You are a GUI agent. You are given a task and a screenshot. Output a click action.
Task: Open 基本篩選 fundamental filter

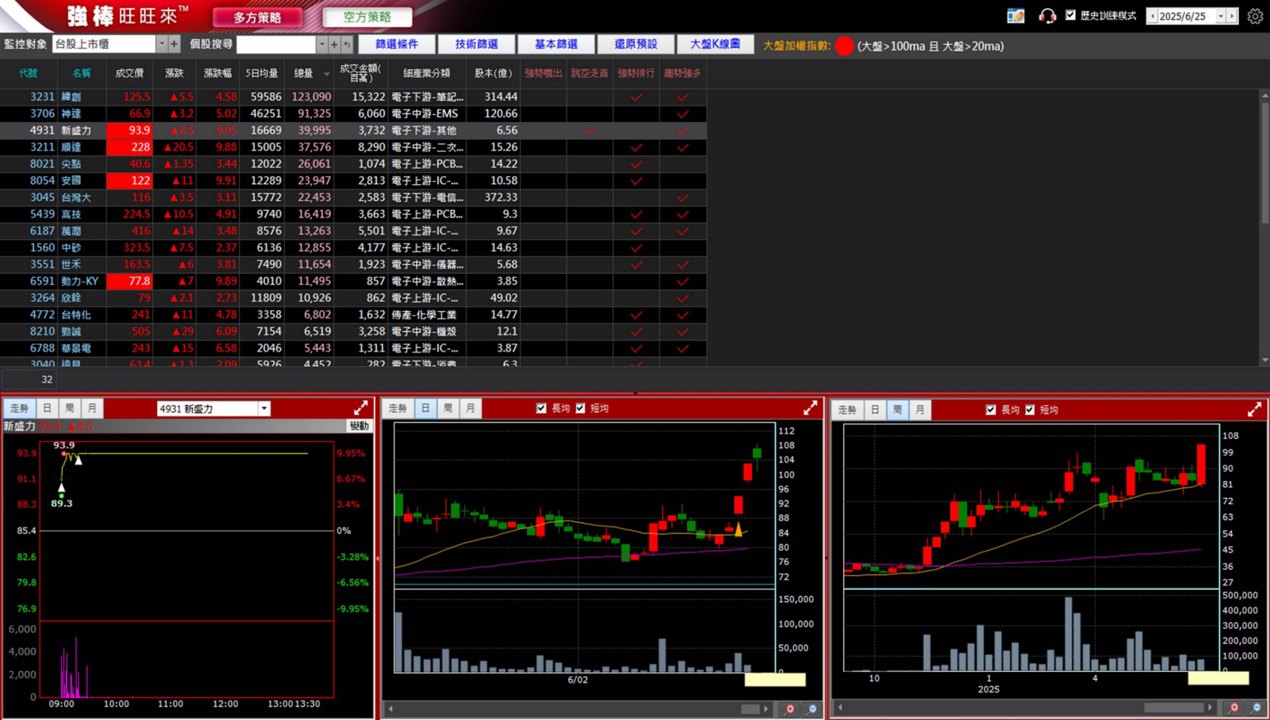(556, 45)
